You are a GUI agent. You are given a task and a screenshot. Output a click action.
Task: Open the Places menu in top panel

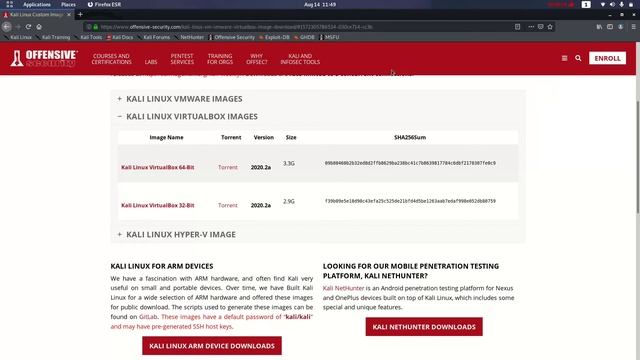[x=68, y=4]
